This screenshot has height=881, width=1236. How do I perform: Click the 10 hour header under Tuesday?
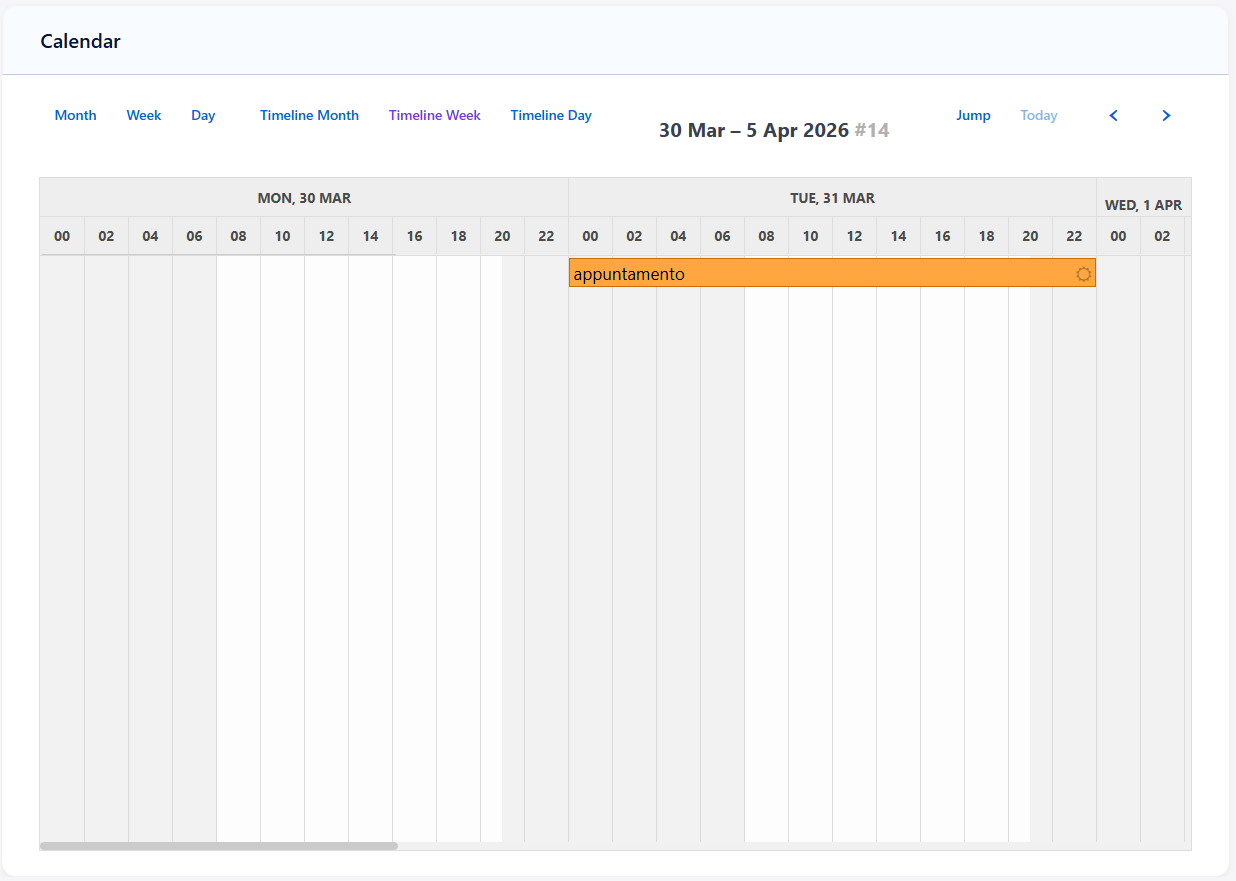810,237
